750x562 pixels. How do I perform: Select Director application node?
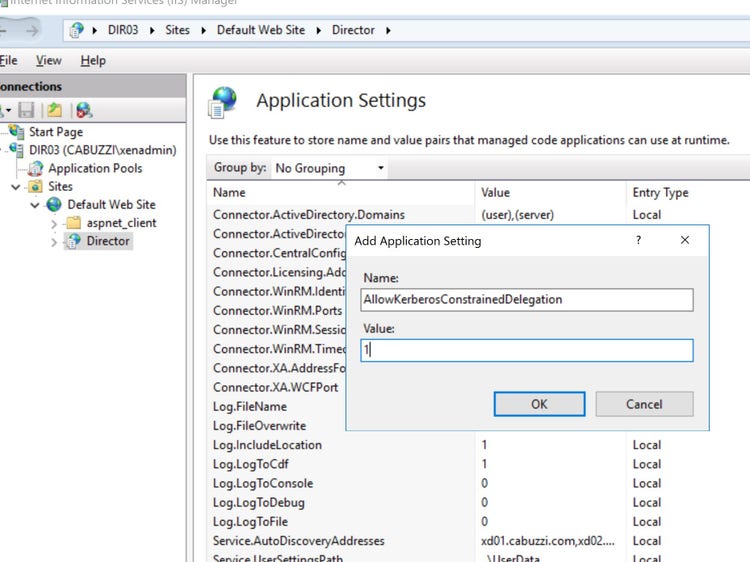point(108,241)
